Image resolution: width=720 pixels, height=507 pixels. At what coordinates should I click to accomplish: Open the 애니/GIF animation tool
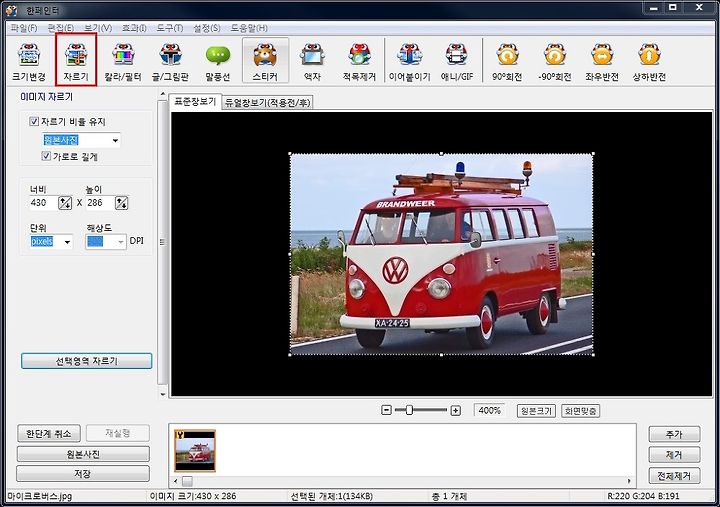click(x=457, y=62)
